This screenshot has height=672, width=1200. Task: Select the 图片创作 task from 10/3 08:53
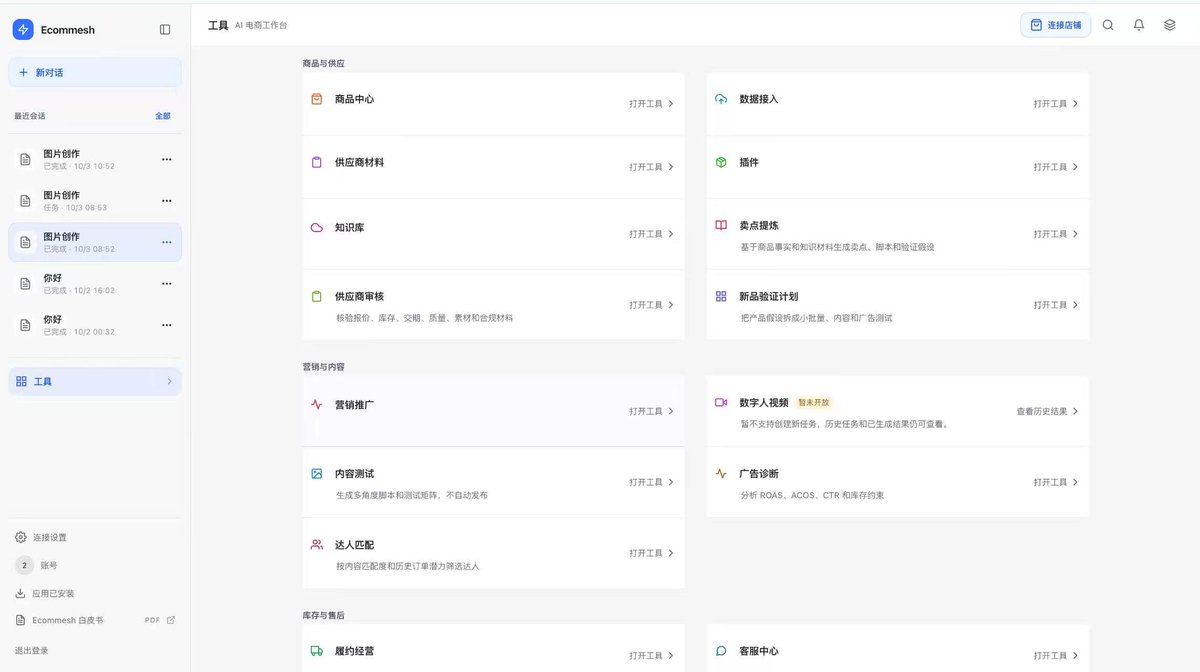click(95, 200)
